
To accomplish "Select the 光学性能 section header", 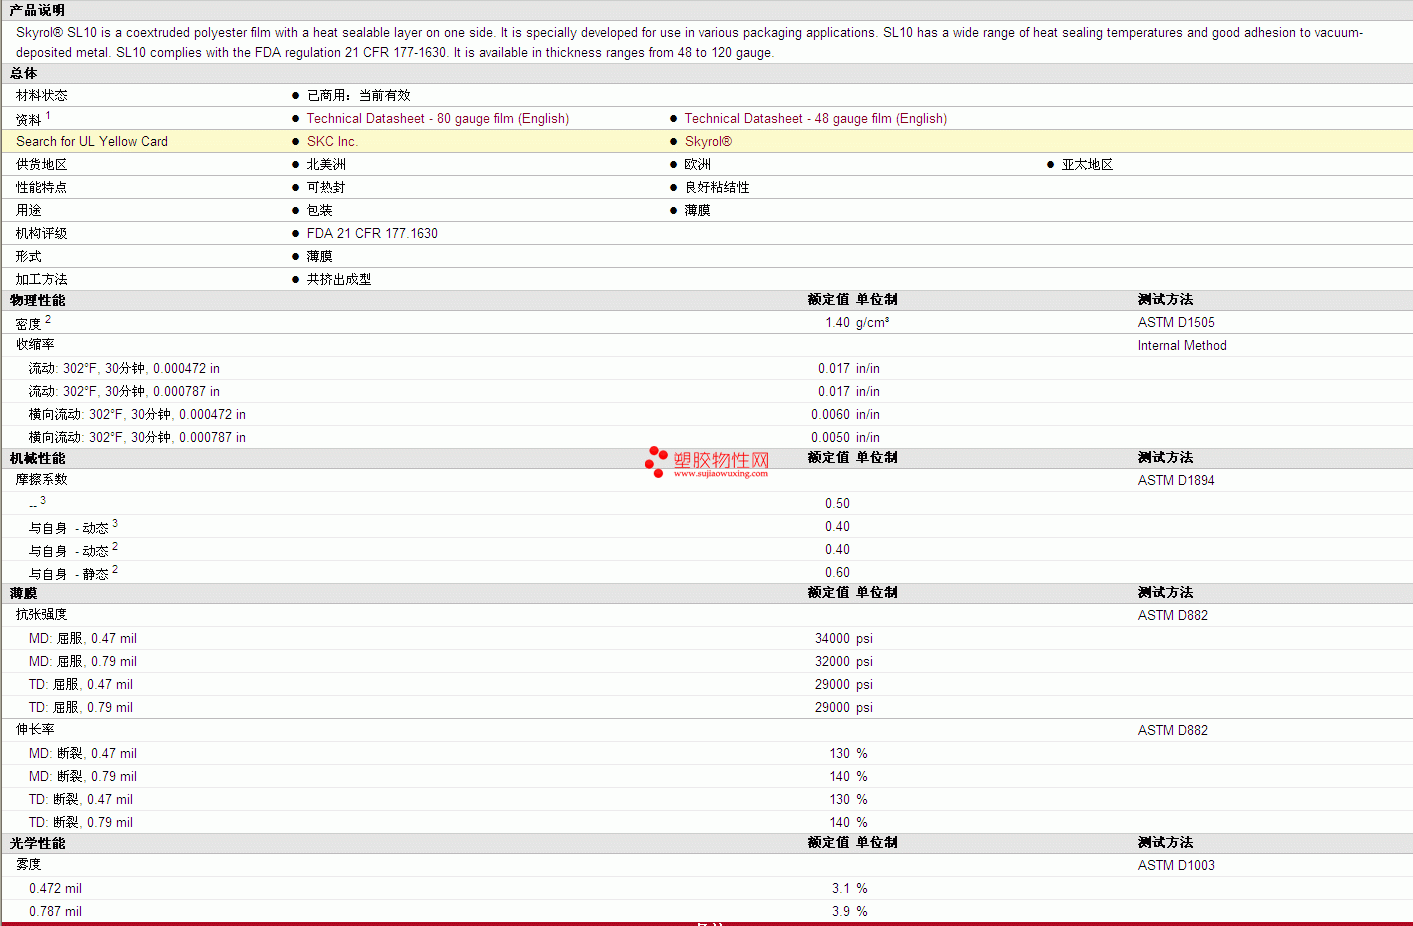I will click(x=37, y=843).
